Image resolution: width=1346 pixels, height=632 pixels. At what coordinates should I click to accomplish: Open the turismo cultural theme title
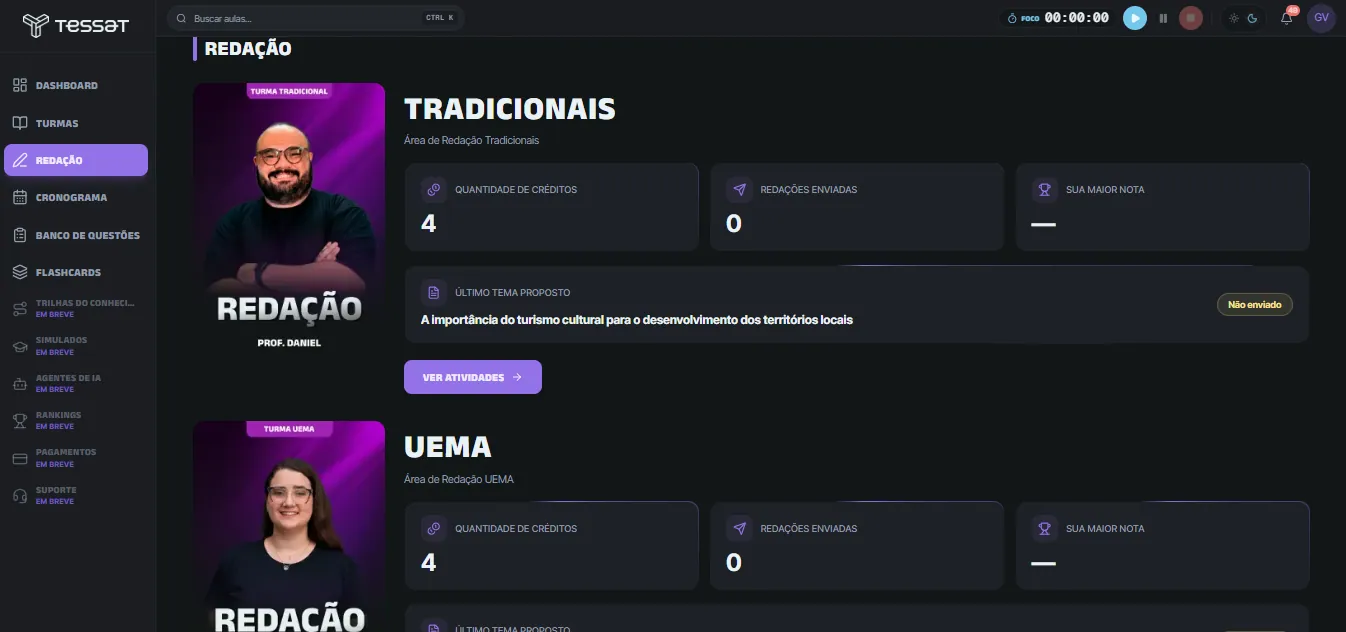point(637,320)
